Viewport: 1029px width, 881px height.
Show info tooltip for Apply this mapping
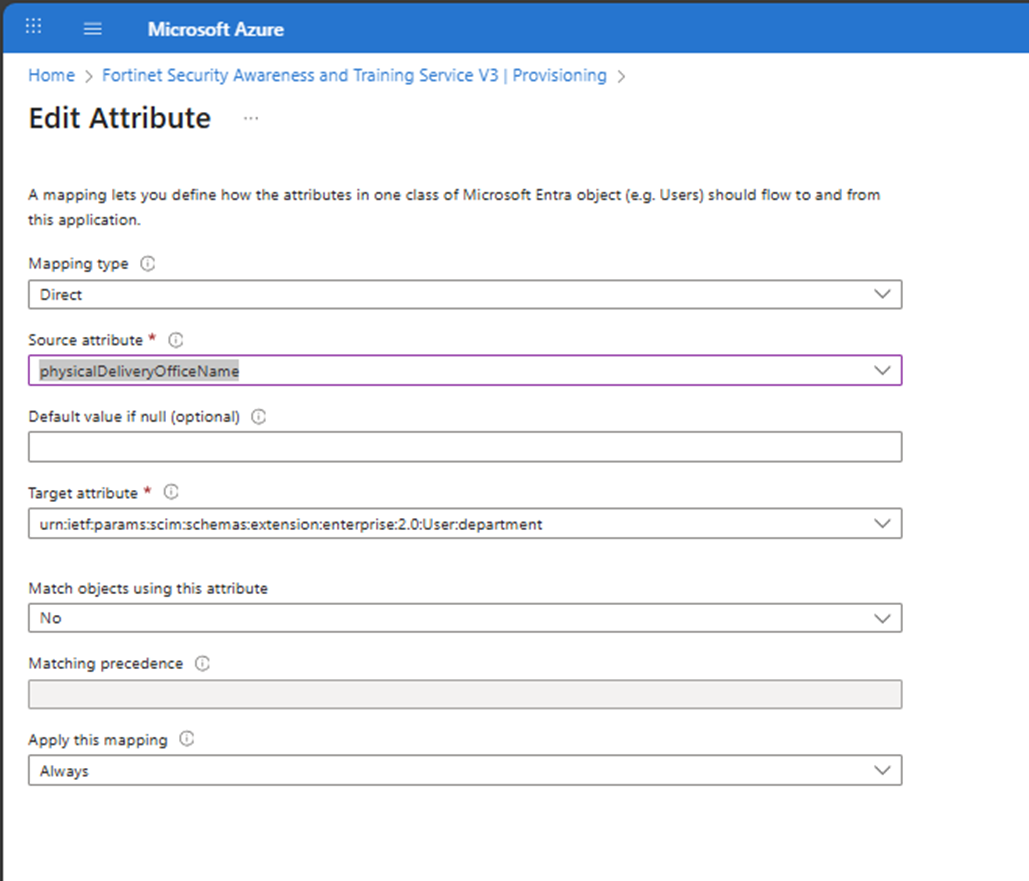pos(187,739)
